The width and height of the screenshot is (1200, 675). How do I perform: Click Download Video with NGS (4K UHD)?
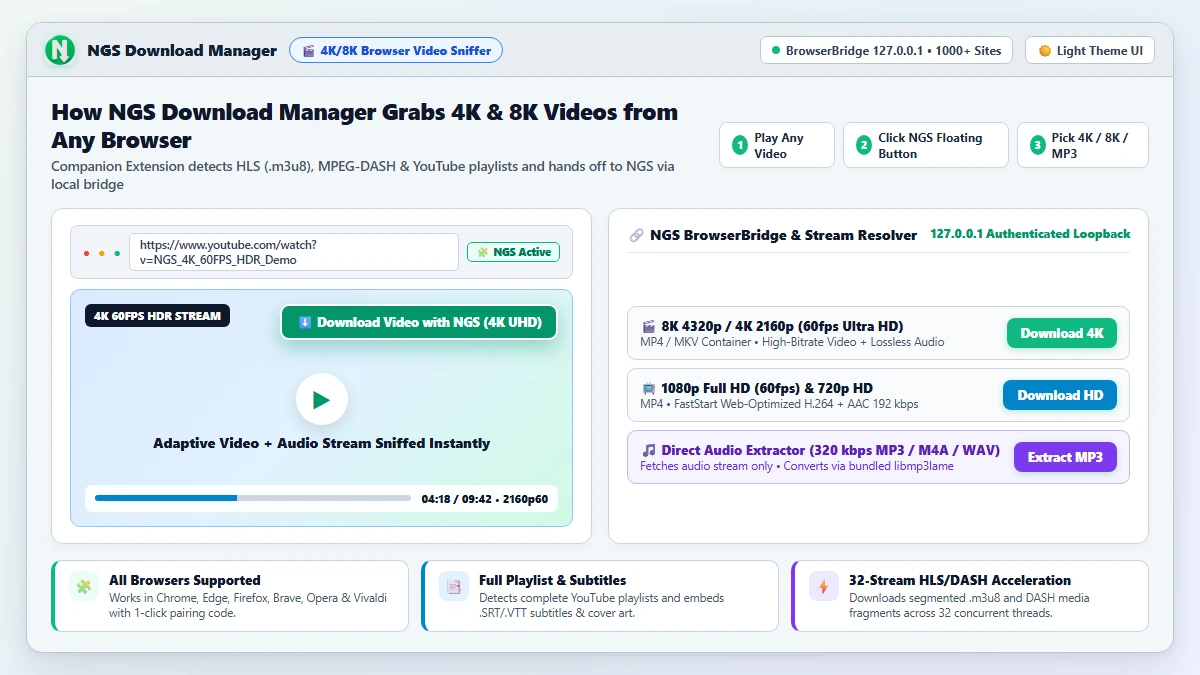[x=418, y=322]
